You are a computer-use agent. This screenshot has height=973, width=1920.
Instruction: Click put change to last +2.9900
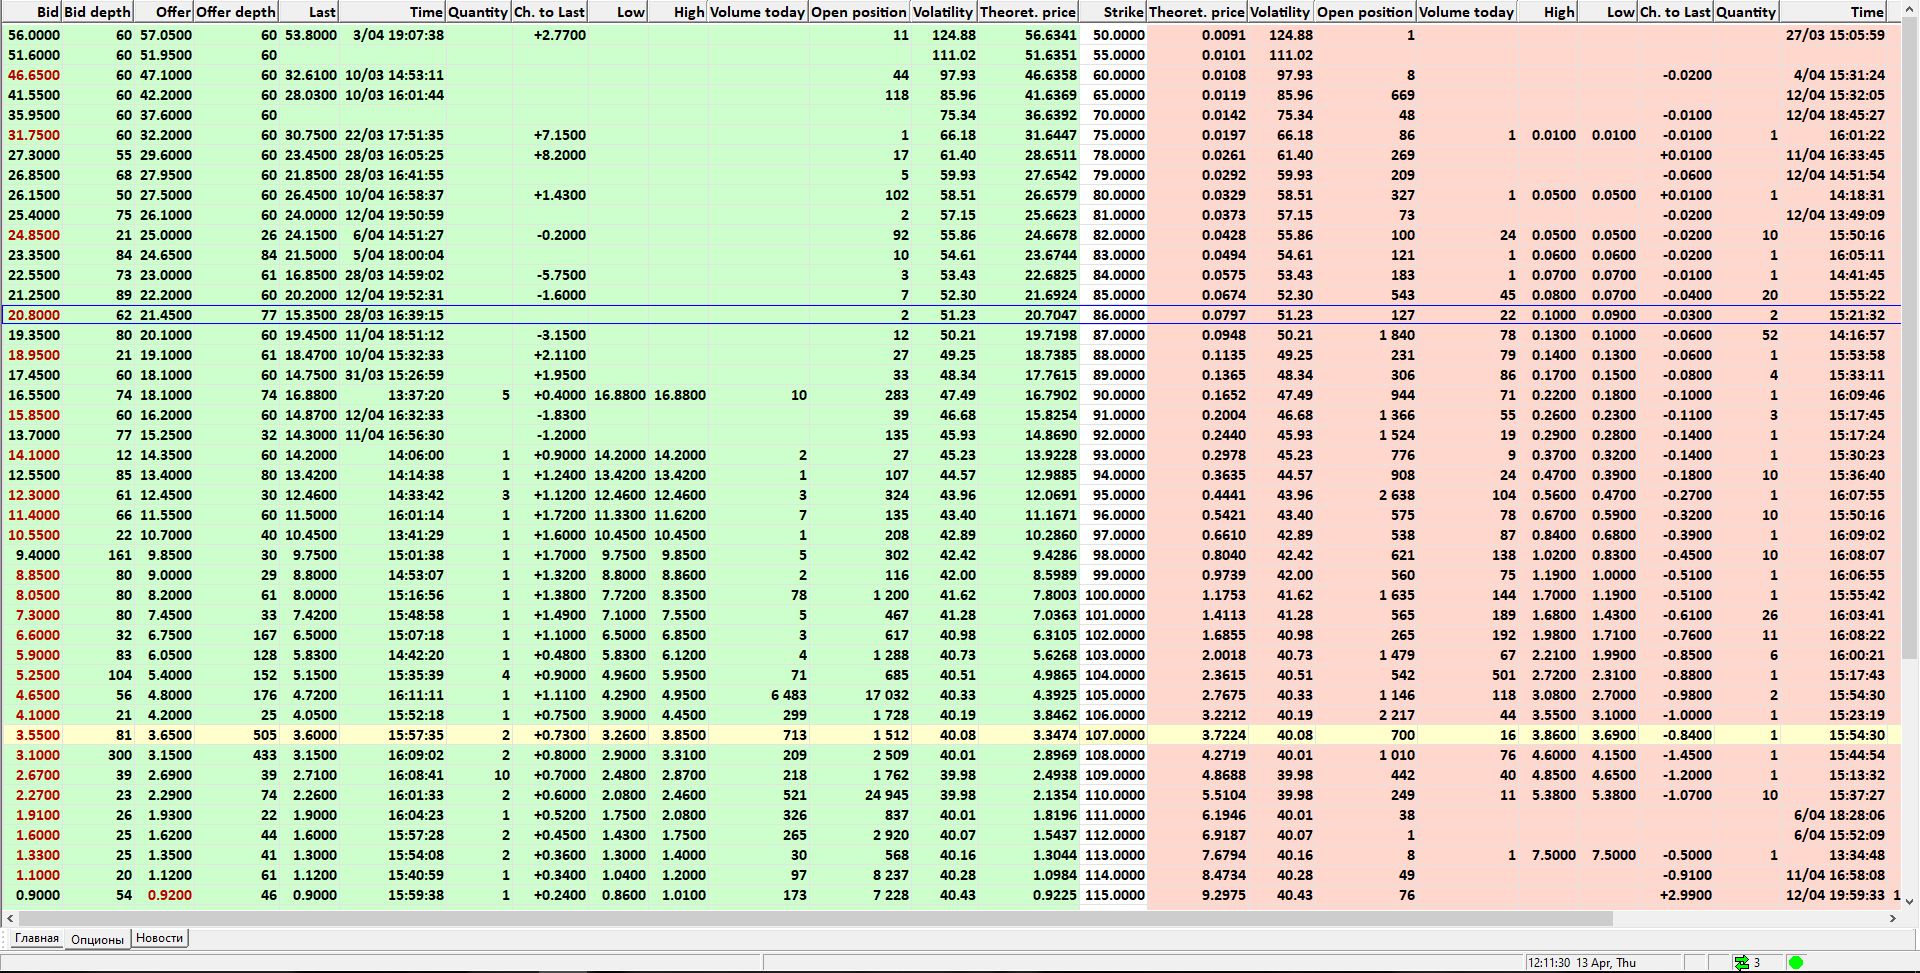(x=1685, y=895)
